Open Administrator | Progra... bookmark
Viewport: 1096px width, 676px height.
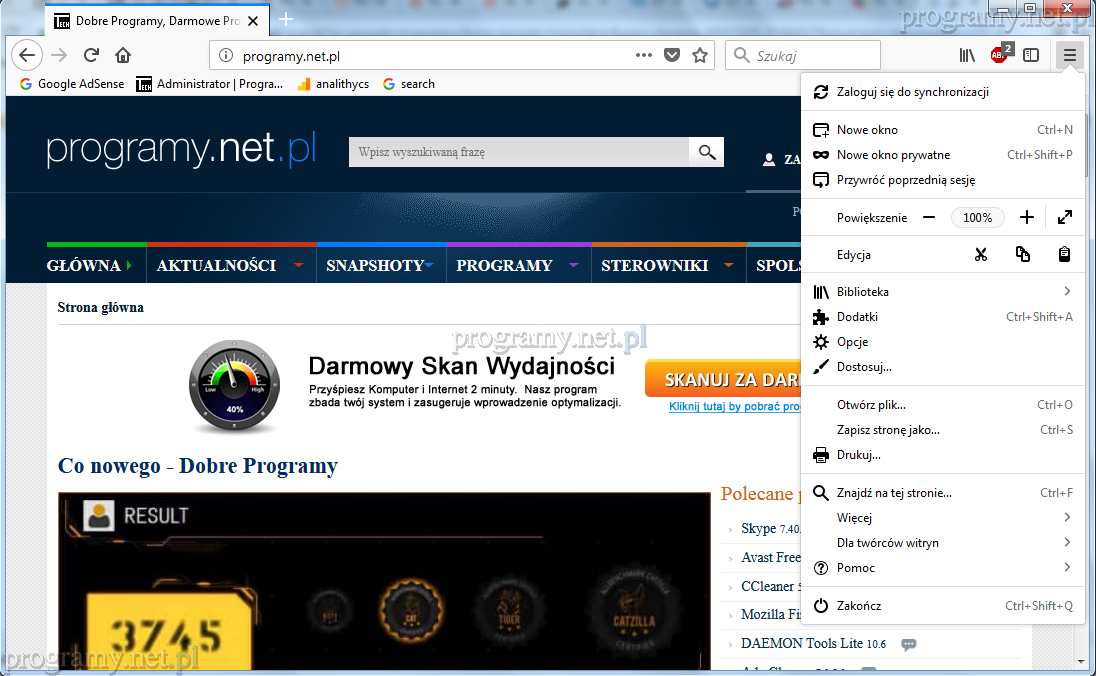pos(210,84)
